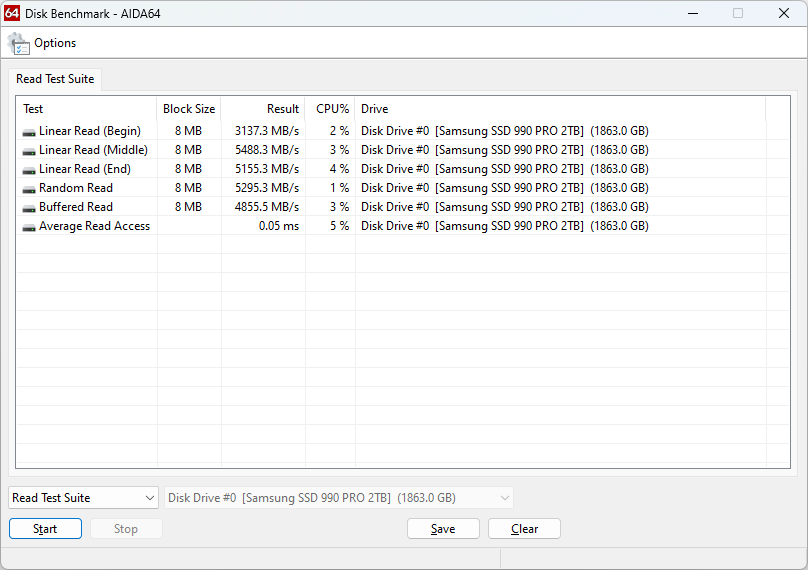The width and height of the screenshot is (808, 570).
Task: Click the Result column header
Action: point(263,109)
